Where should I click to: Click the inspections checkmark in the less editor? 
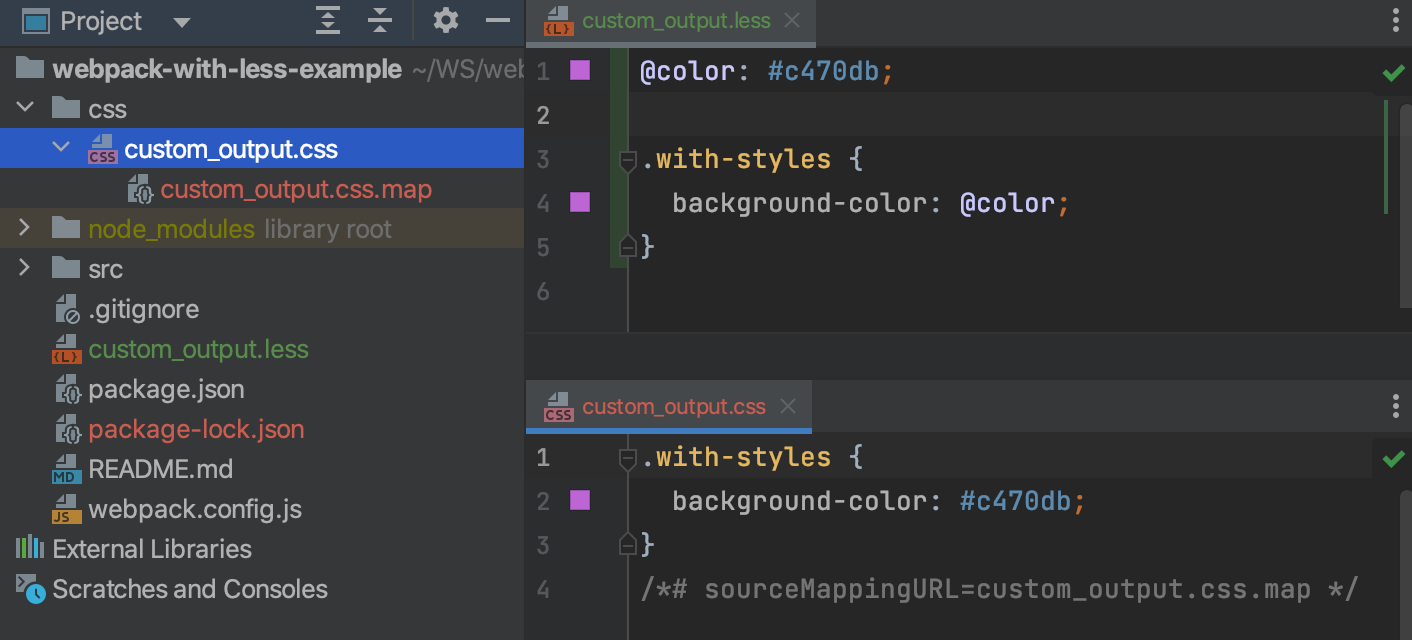coord(1393,72)
